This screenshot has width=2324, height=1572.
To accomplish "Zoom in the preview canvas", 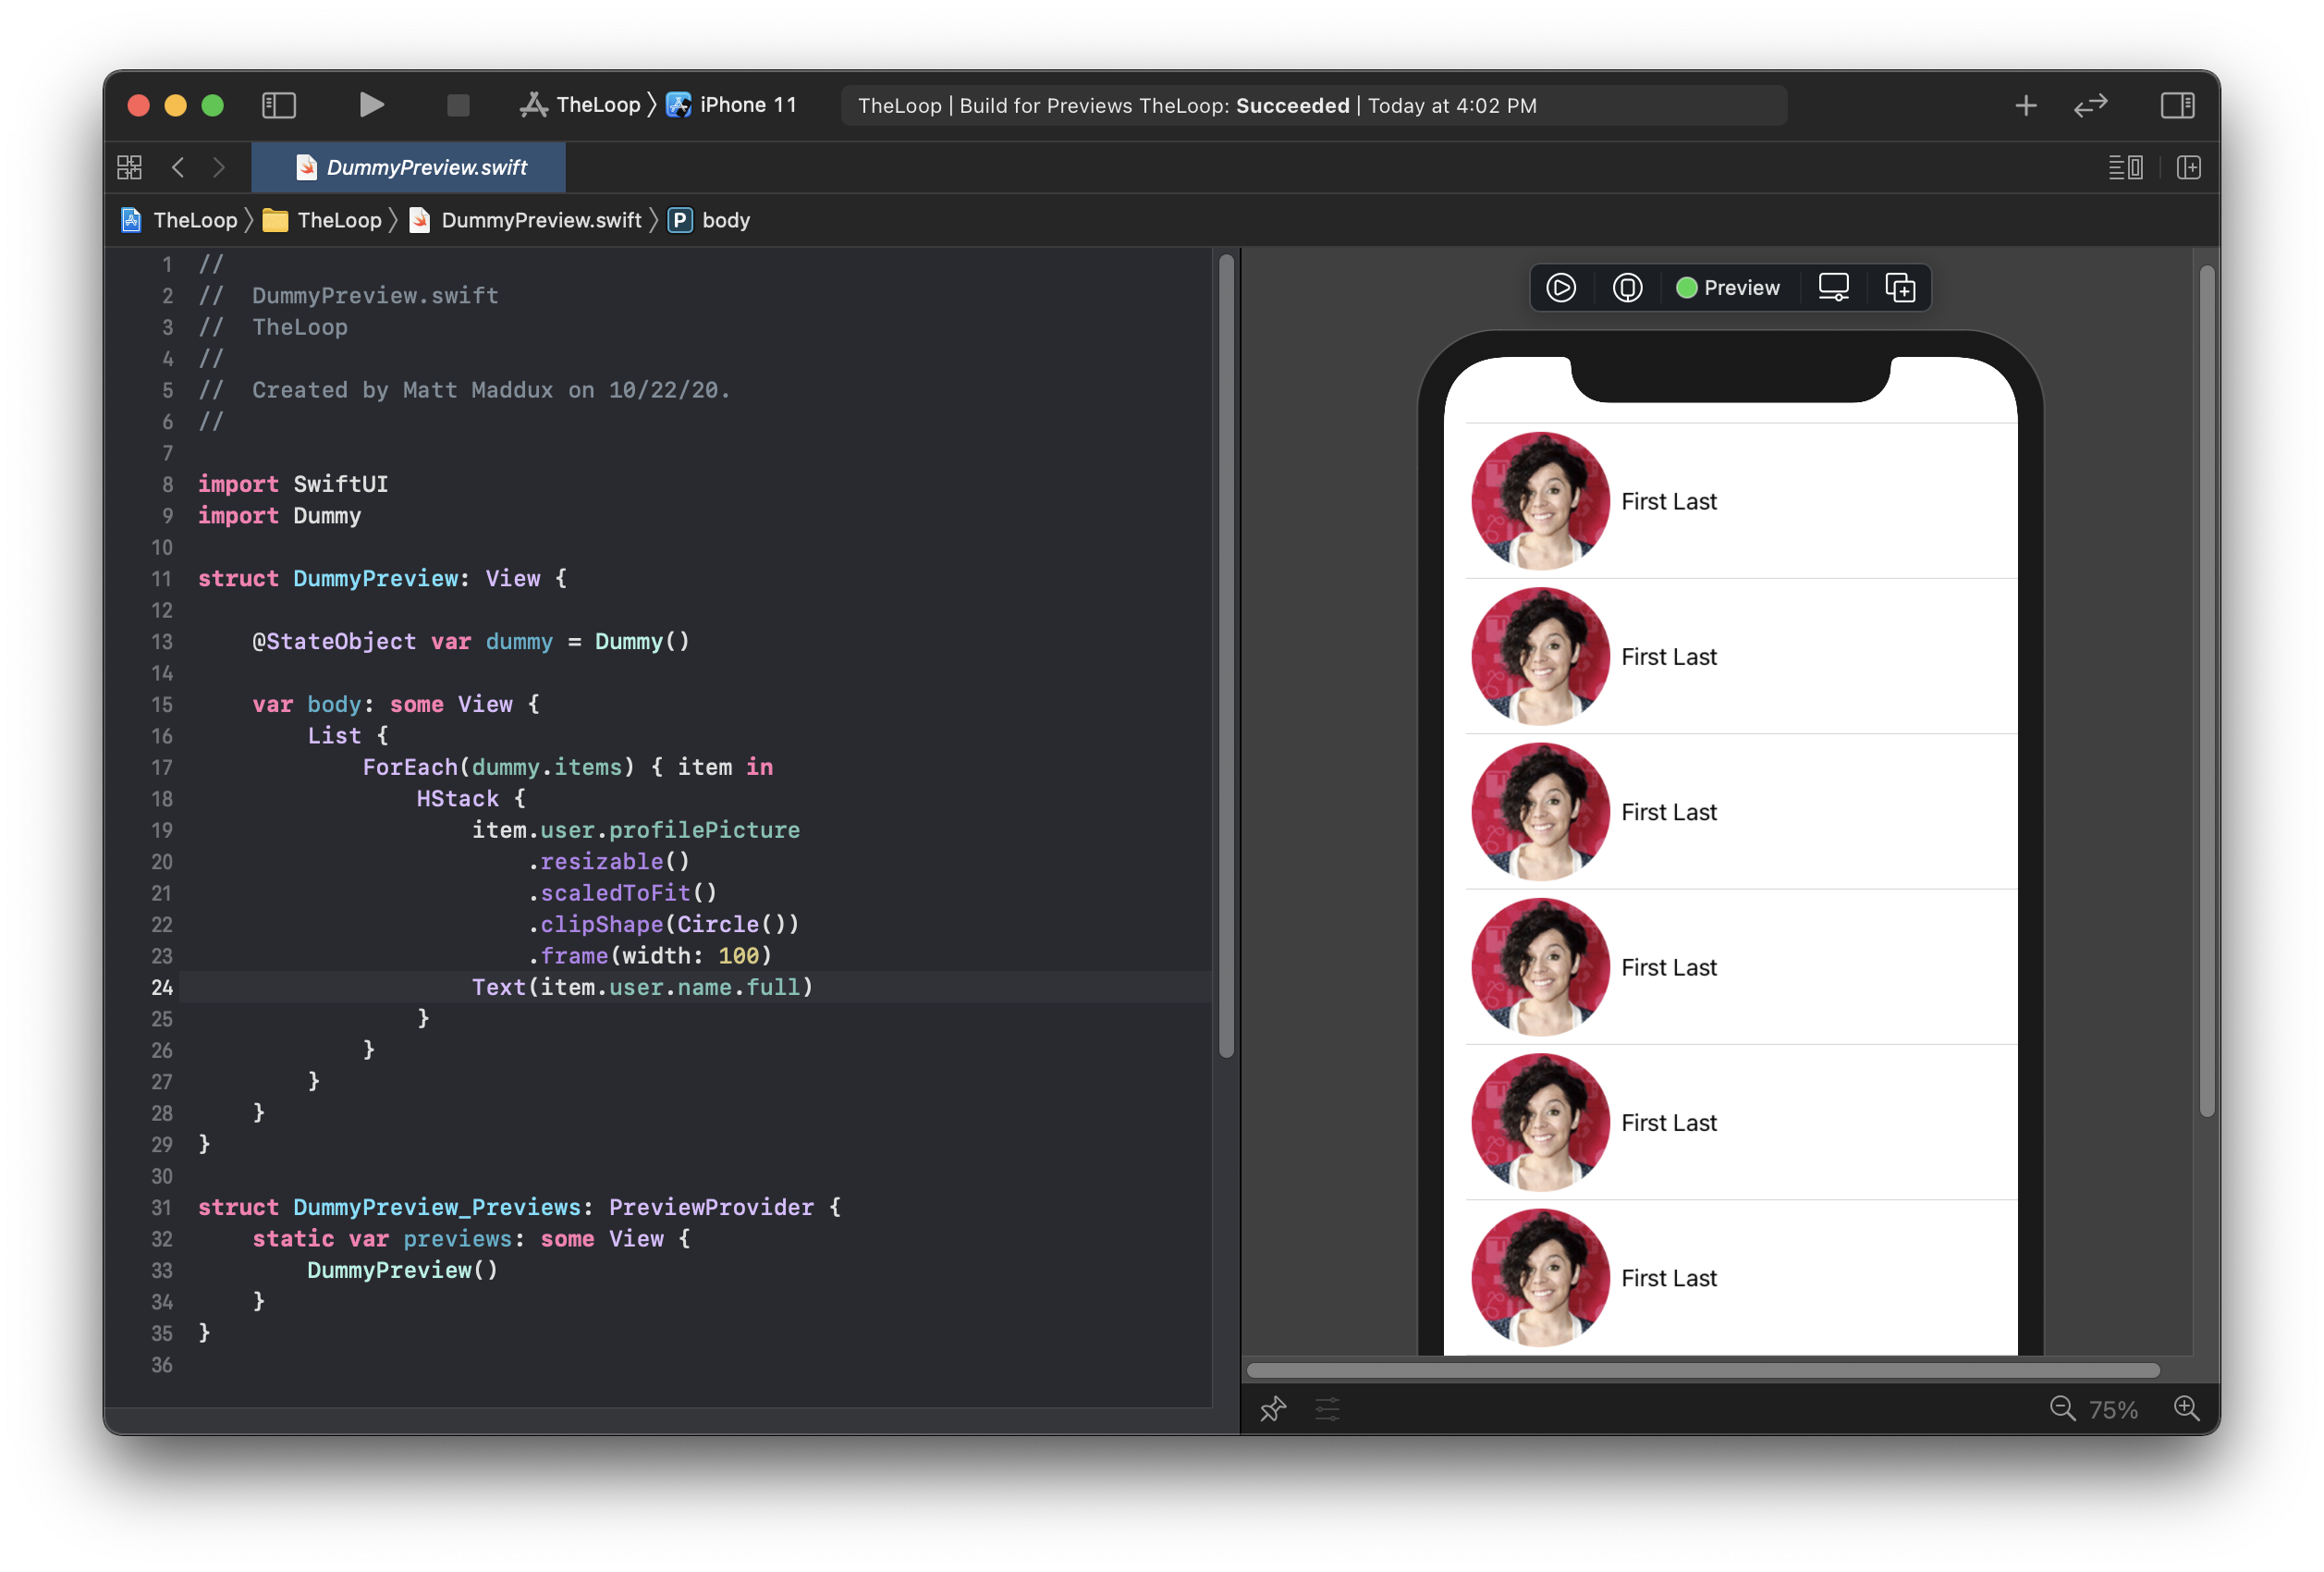I will pos(2186,1409).
